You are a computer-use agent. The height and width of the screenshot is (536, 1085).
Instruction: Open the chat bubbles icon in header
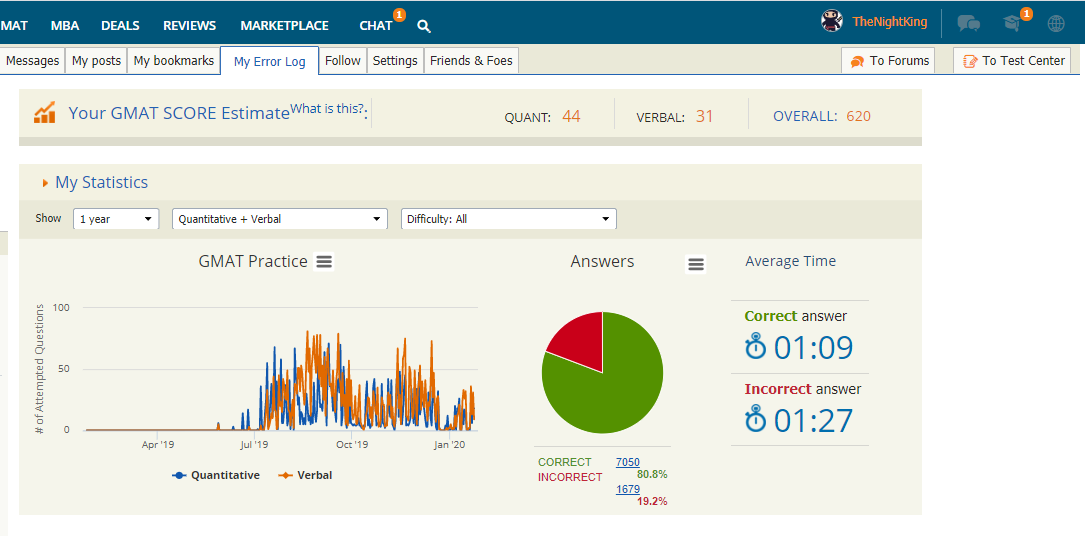[968, 23]
